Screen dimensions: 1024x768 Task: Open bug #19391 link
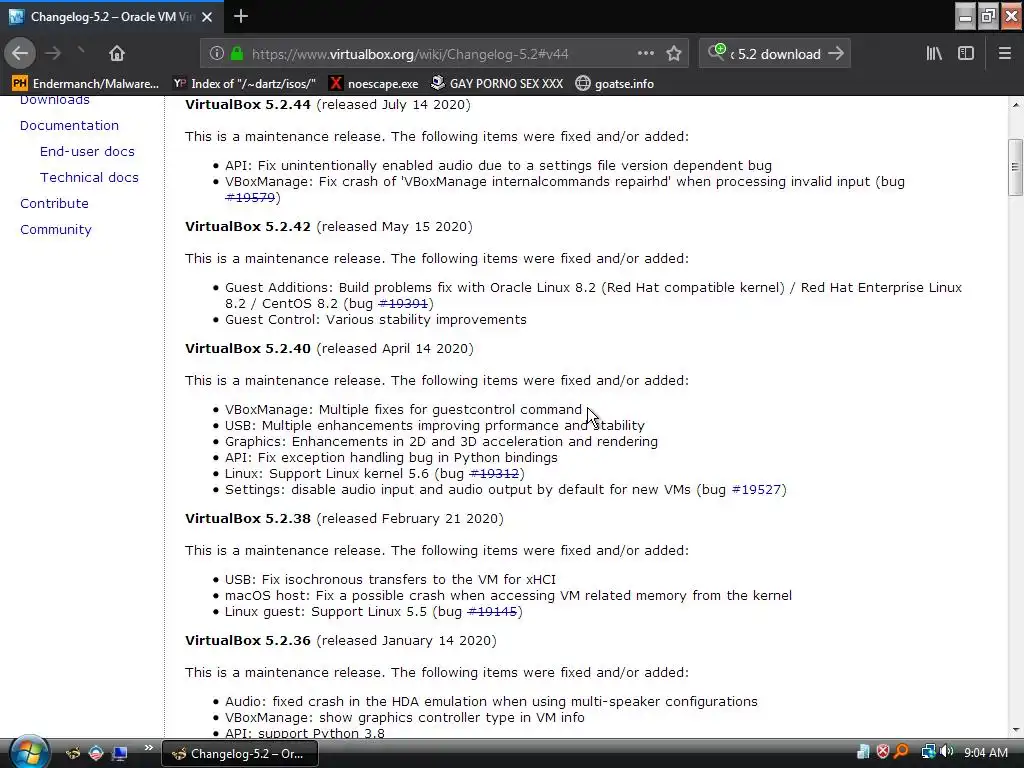pos(403,304)
